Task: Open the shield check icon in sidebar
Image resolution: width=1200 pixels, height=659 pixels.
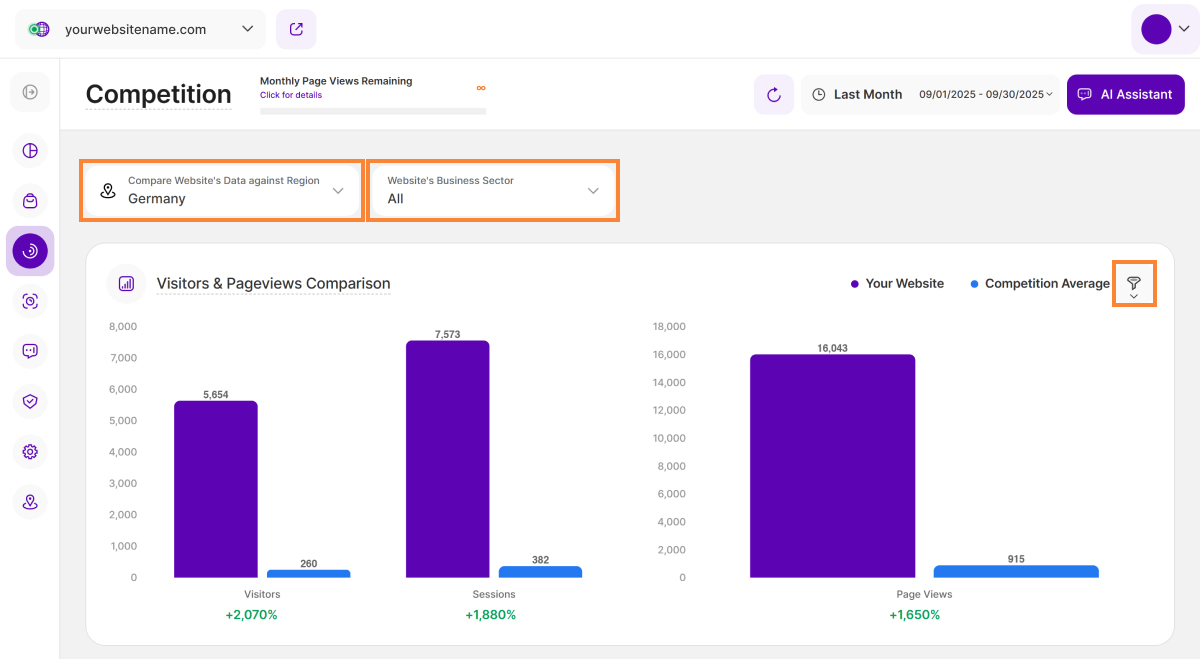Action: [x=30, y=401]
